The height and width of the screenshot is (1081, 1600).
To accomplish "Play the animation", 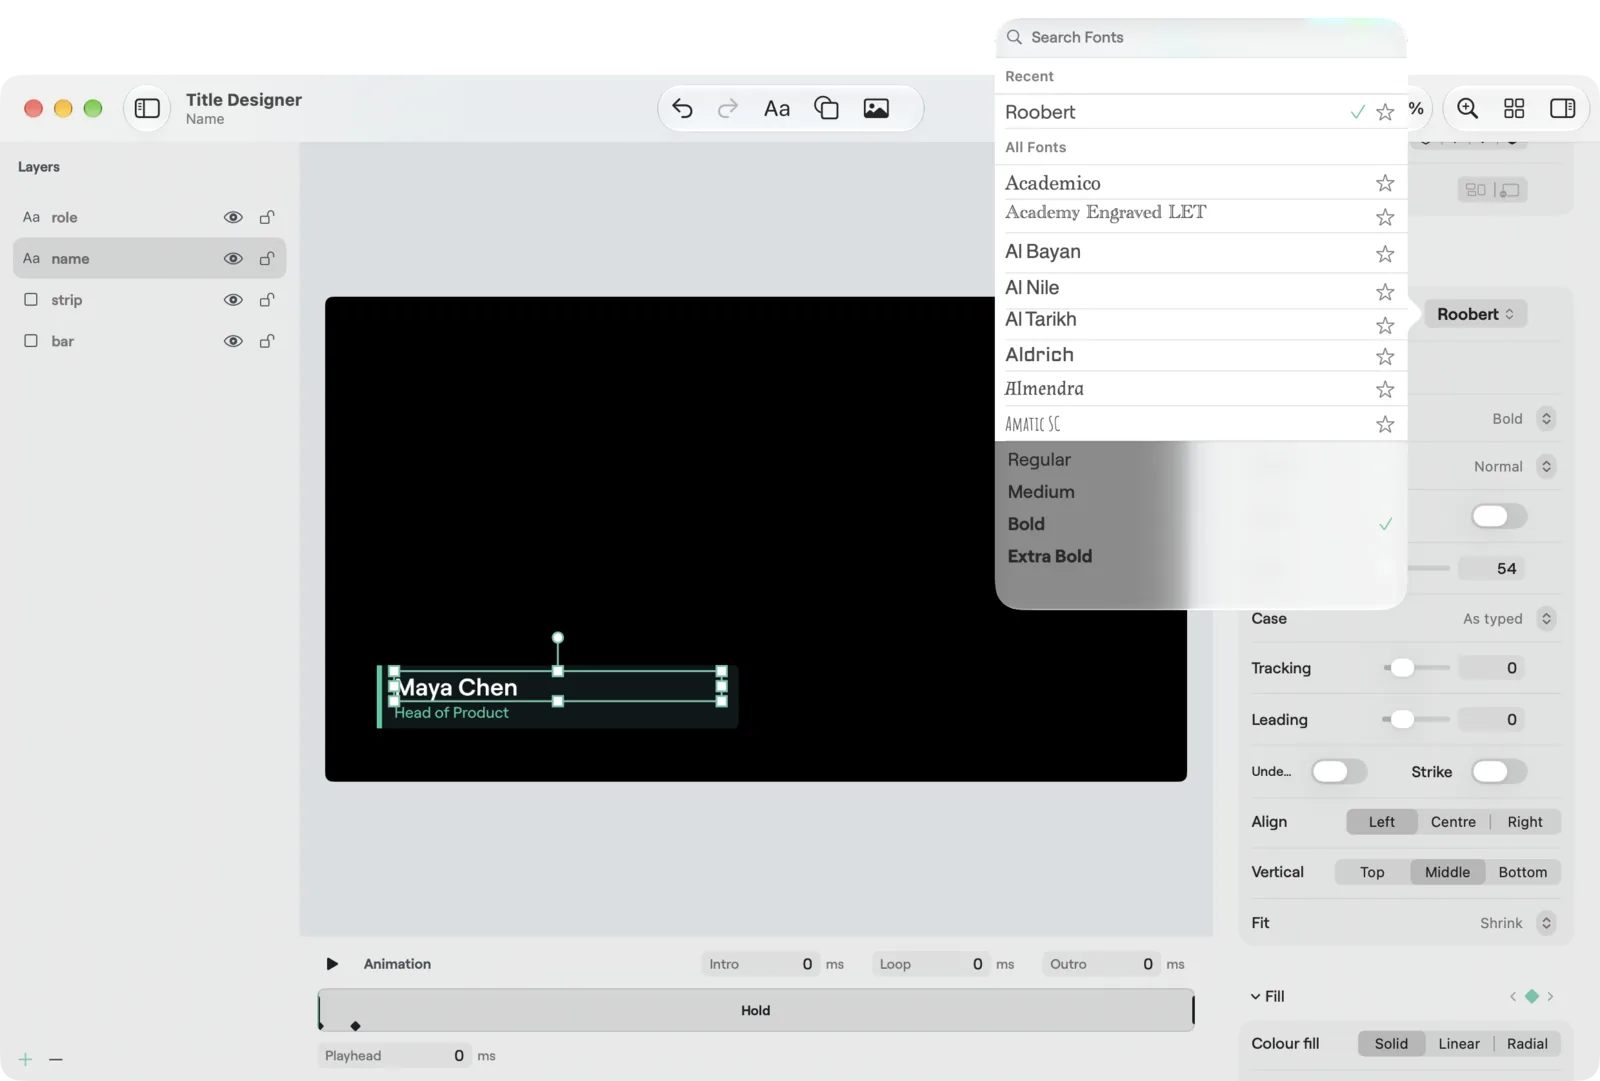I will 332,964.
